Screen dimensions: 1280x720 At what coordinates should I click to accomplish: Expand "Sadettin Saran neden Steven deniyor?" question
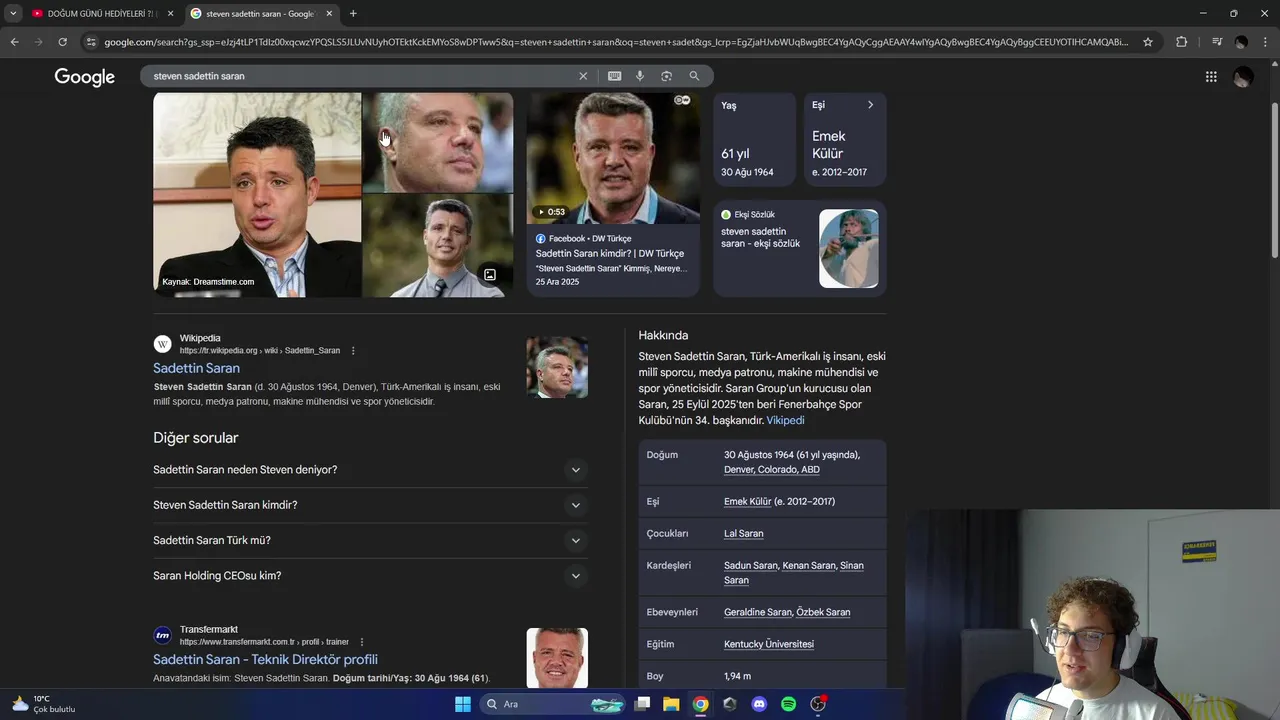[370, 470]
